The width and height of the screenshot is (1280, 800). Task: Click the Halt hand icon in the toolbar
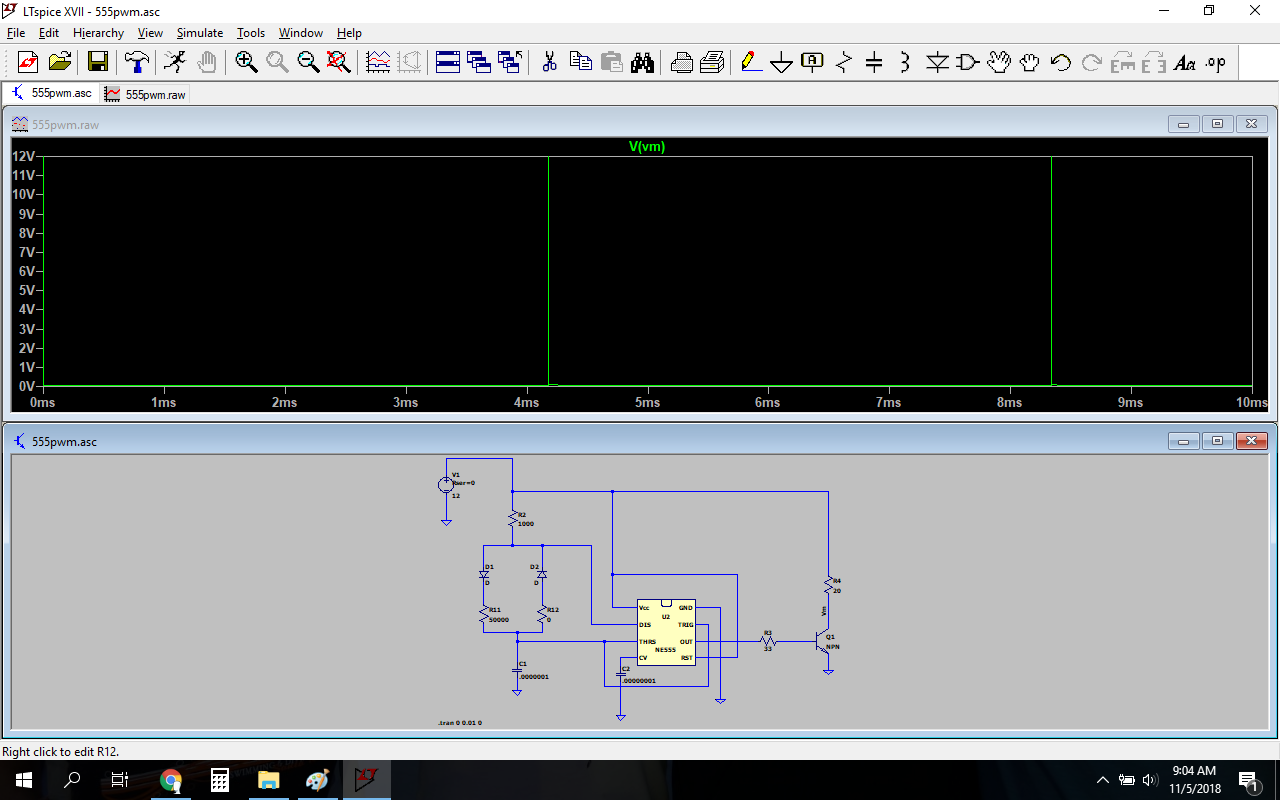[x=207, y=62]
